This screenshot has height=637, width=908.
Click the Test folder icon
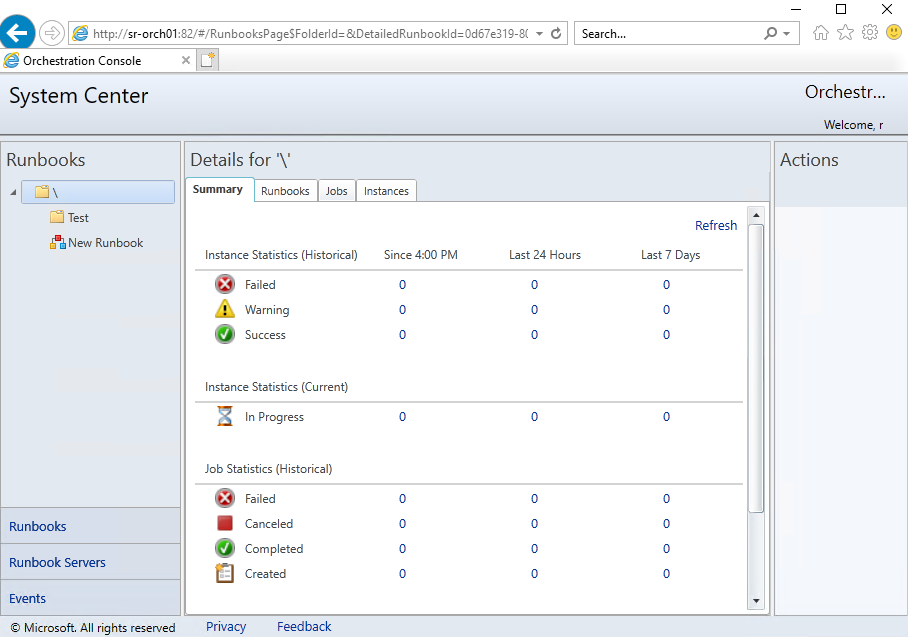click(x=57, y=218)
